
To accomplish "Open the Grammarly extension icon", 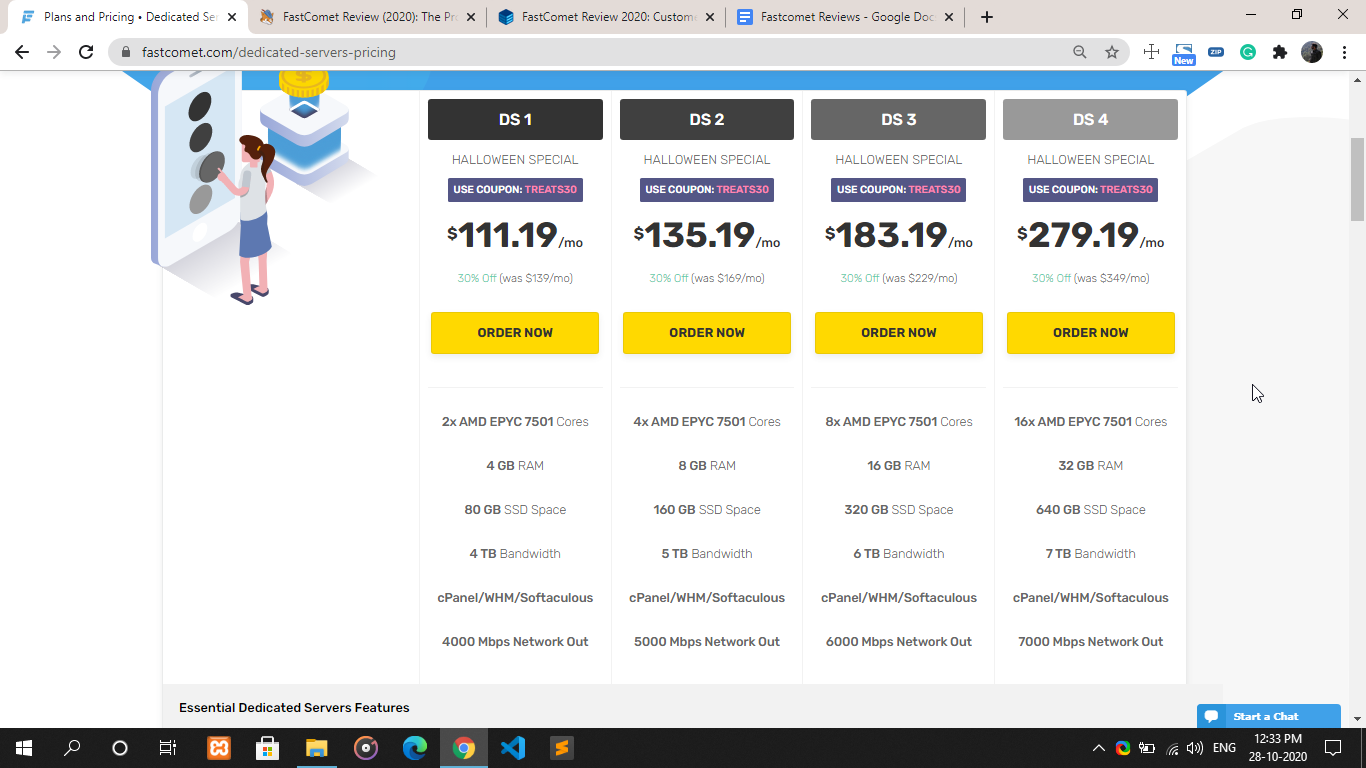I will (1248, 52).
